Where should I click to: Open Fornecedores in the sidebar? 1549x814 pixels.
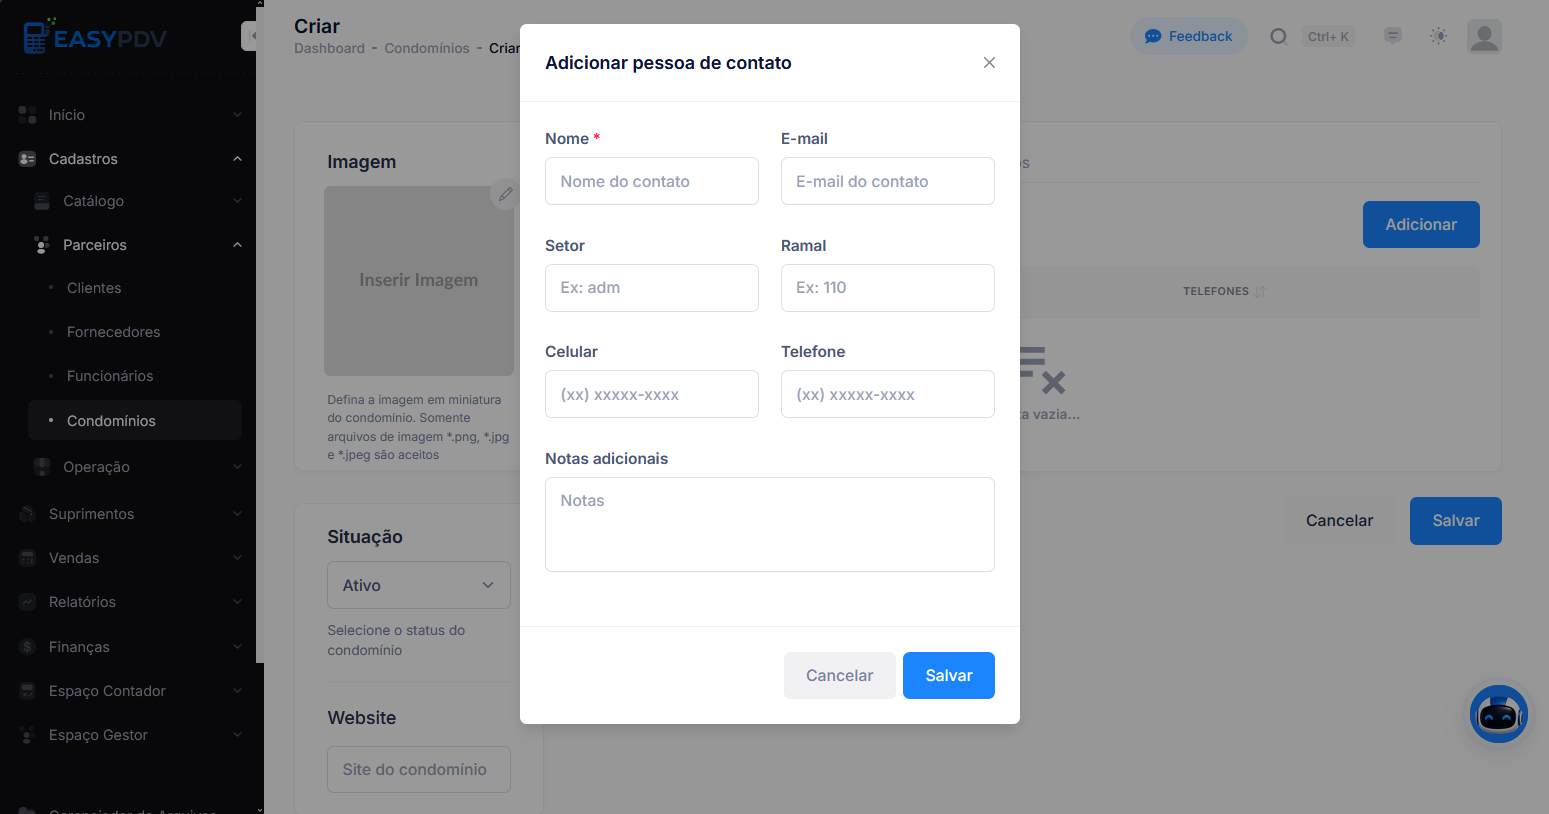click(x=113, y=332)
